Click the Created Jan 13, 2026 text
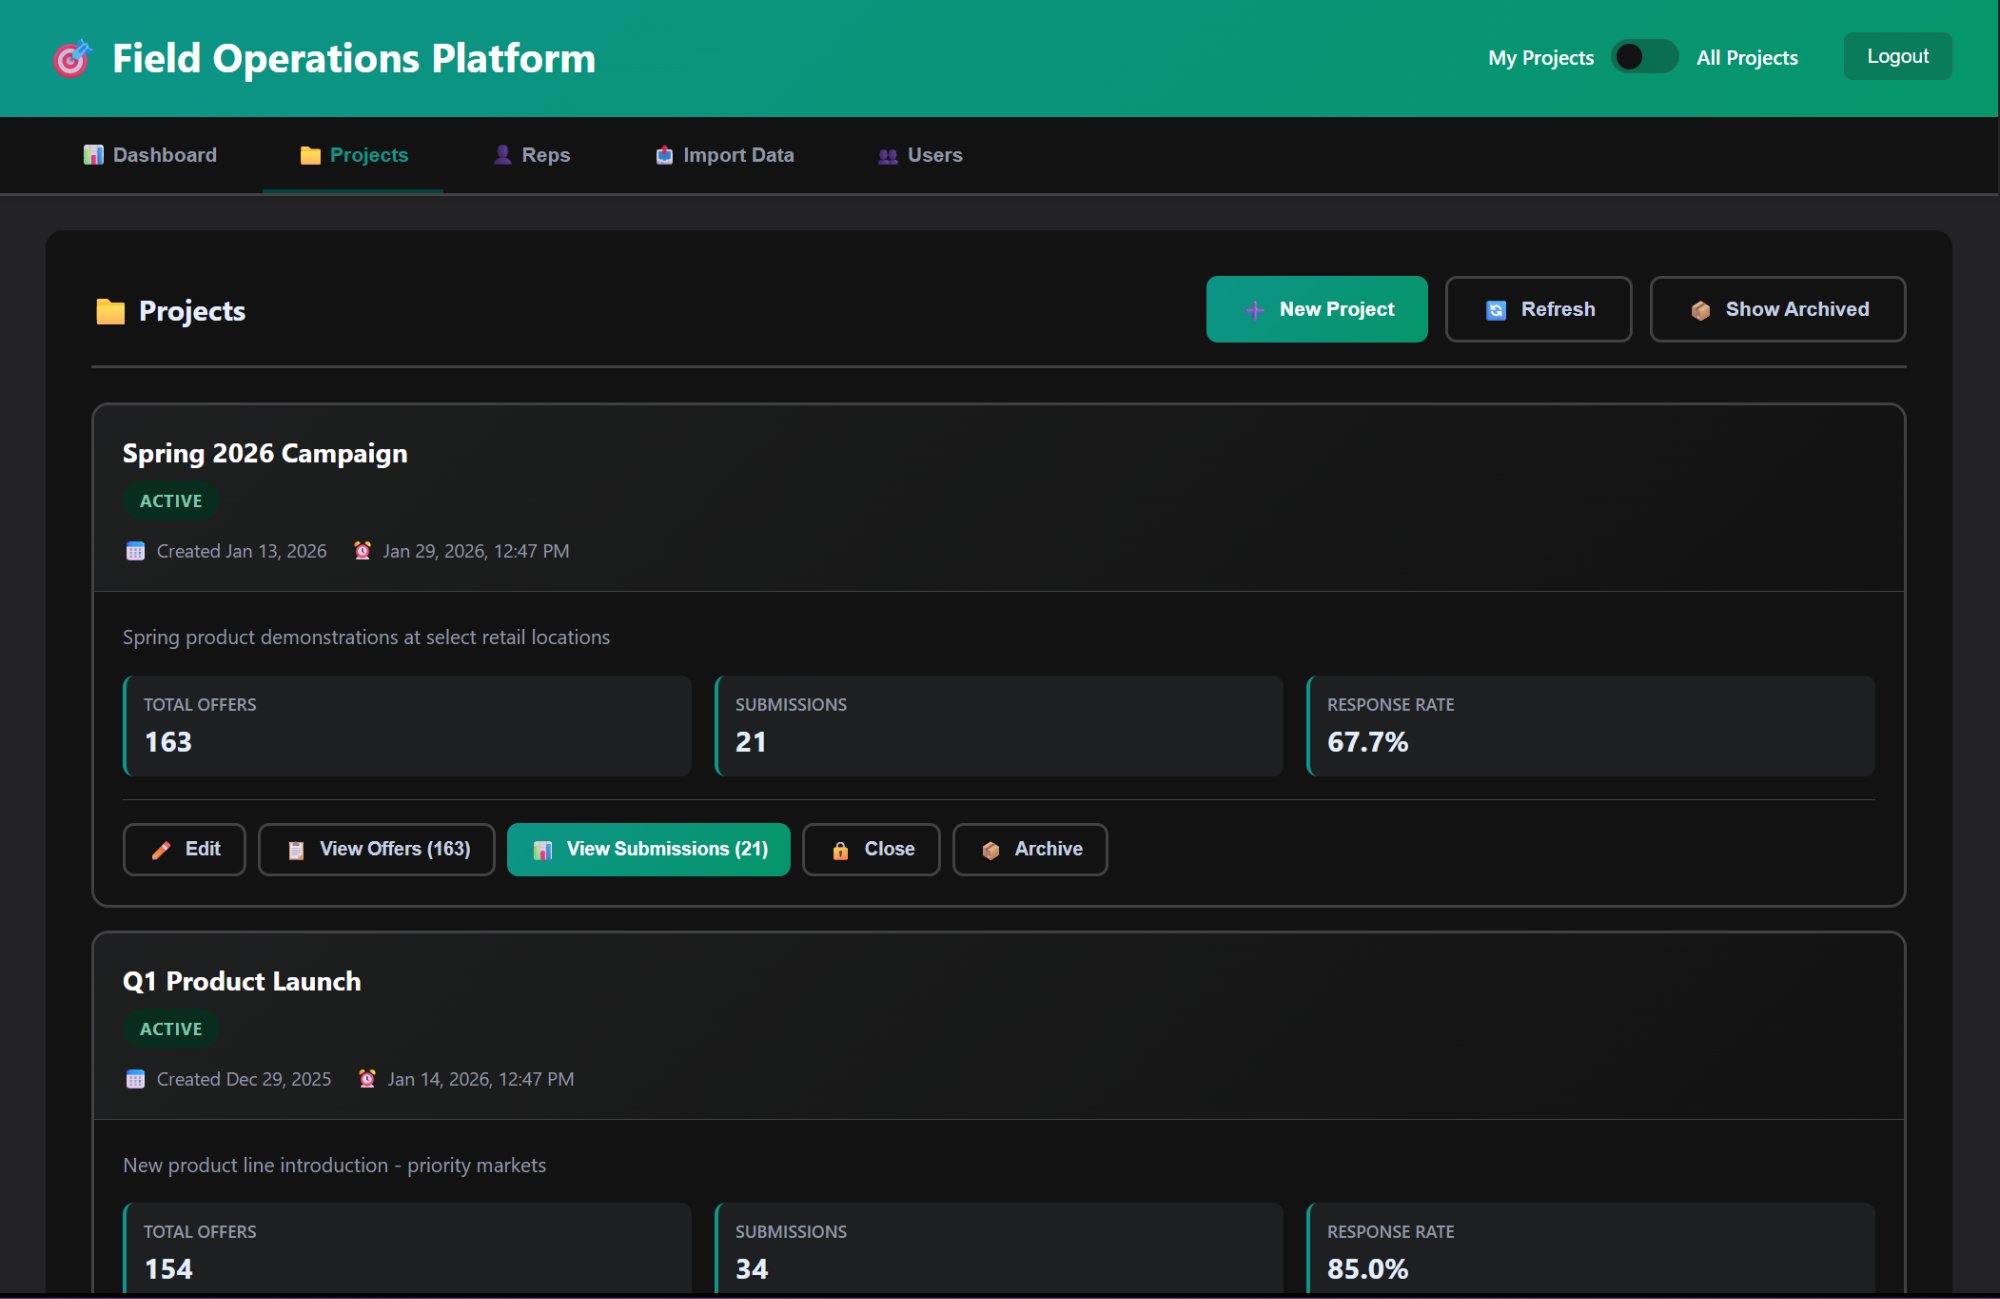Viewport: 2000px width, 1299px height. click(x=242, y=551)
